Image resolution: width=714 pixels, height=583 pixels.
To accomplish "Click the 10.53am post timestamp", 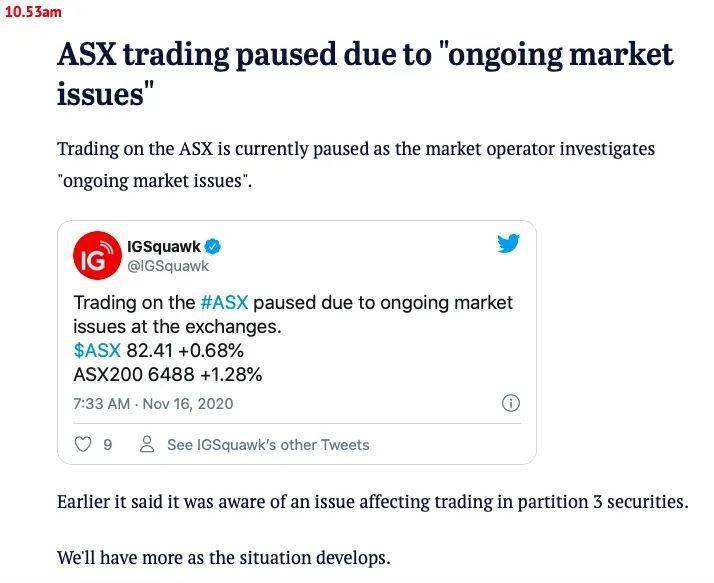I will [x=33, y=12].
